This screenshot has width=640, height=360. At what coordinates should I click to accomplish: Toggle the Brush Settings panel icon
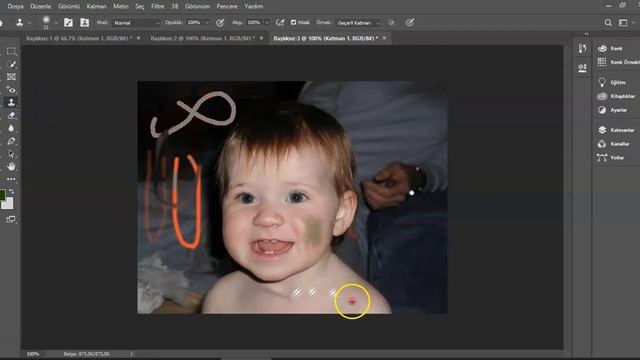tap(68, 22)
